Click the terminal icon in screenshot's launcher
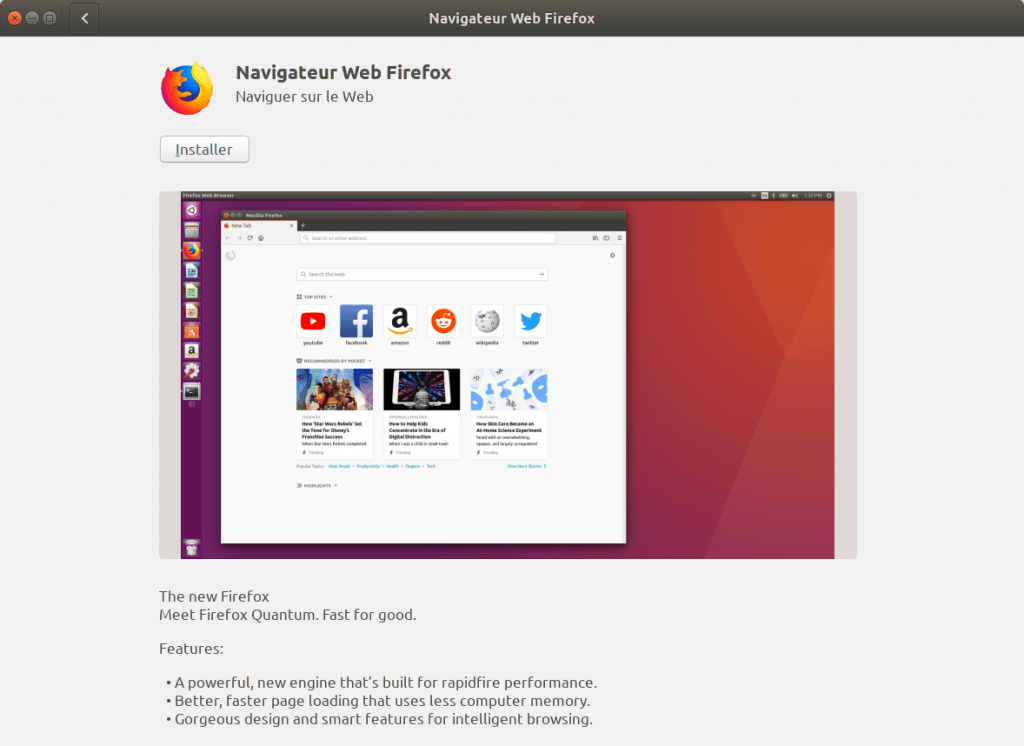The width and height of the screenshot is (1024, 746). point(191,391)
